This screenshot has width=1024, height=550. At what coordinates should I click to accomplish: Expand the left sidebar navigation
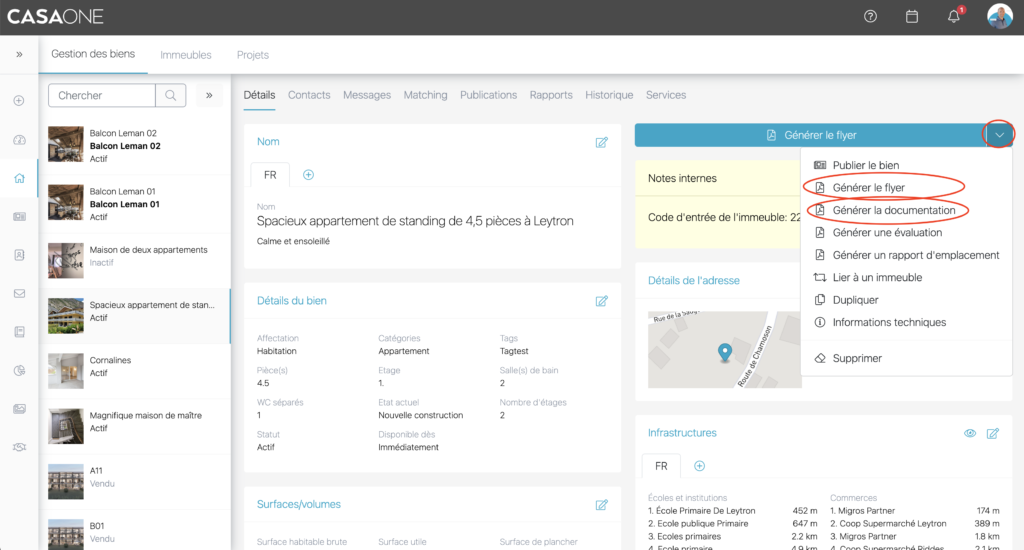coord(19,55)
